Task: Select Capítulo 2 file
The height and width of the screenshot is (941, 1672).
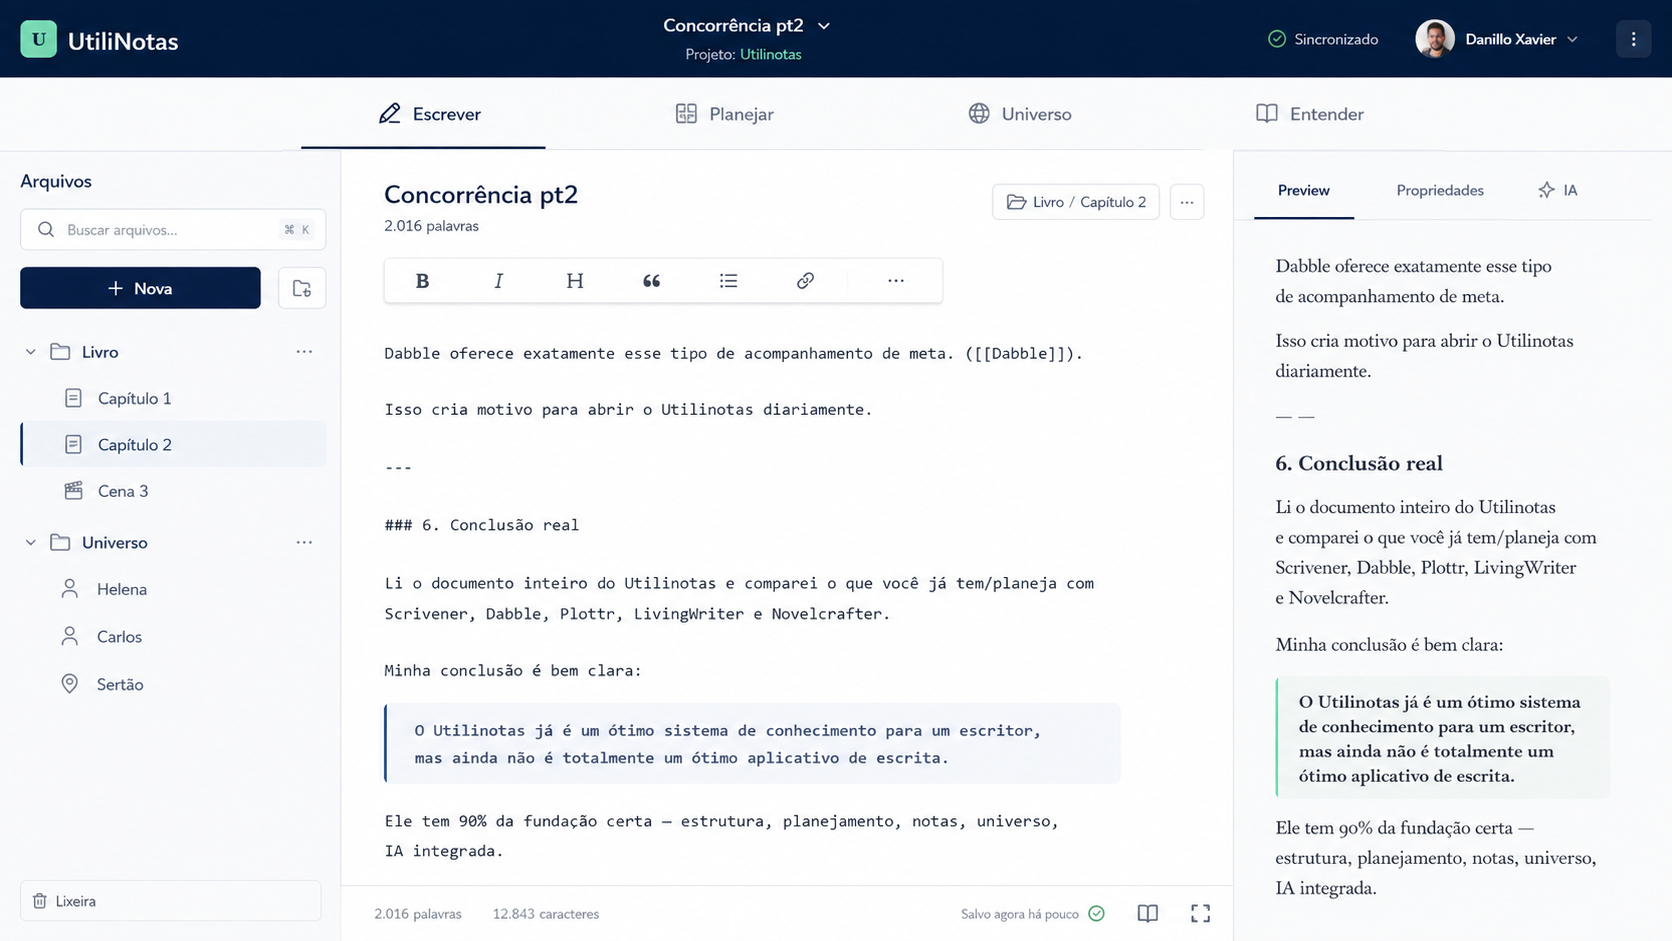Action: [173, 444]
